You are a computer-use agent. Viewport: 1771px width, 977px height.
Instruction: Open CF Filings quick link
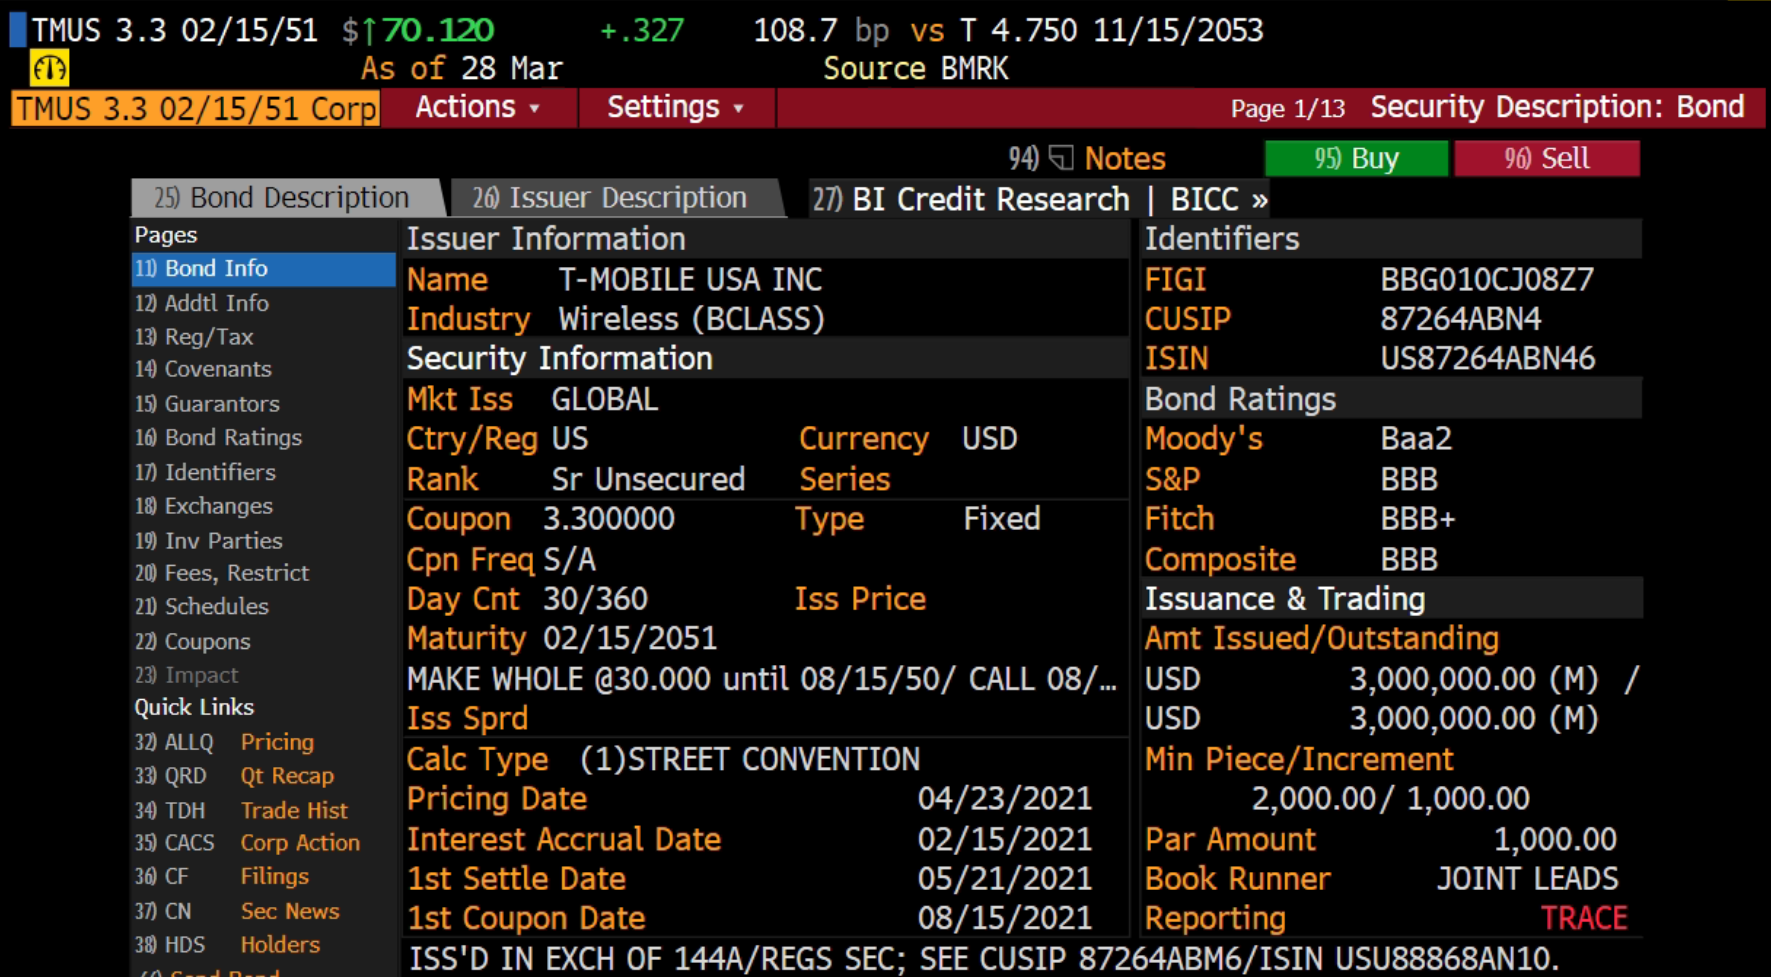click(x=222, y=876)
